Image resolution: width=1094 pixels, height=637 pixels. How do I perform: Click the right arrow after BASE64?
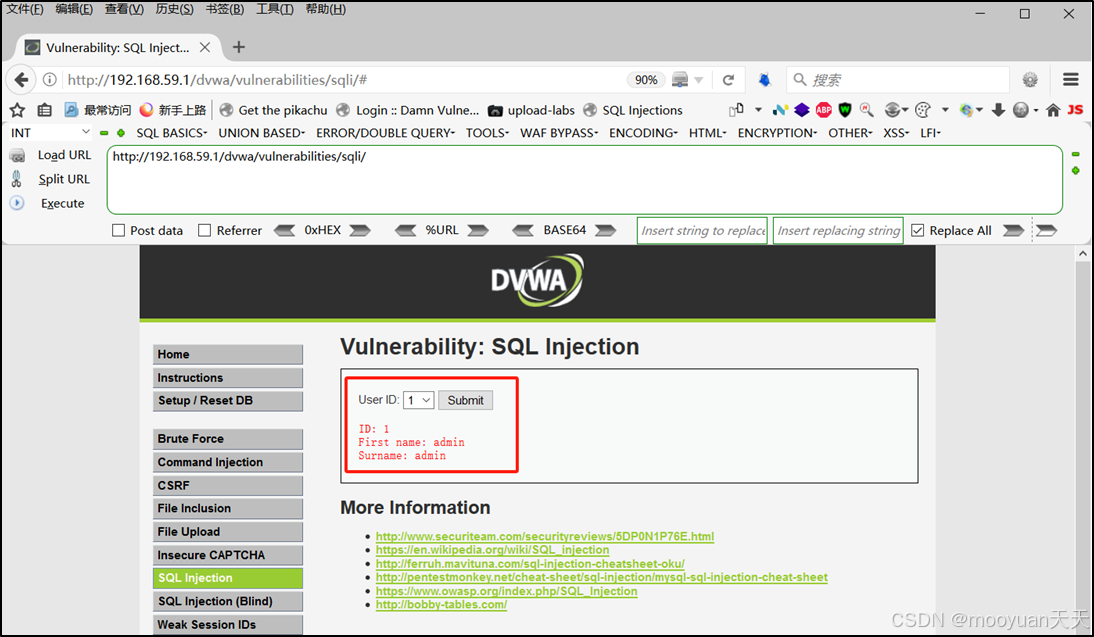point(606,230)
